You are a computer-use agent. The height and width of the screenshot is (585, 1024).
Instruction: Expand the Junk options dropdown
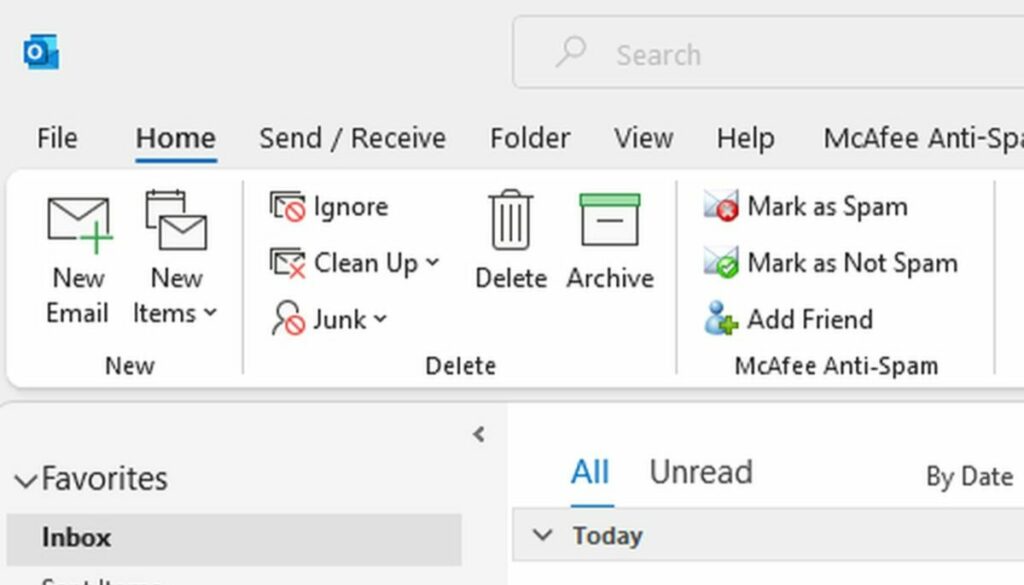click(378, 320)
